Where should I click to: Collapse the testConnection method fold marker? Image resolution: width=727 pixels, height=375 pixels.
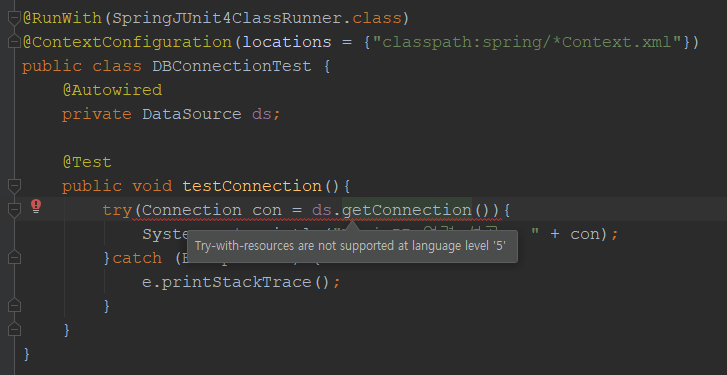pyautogui.click(x=14, y=186)
